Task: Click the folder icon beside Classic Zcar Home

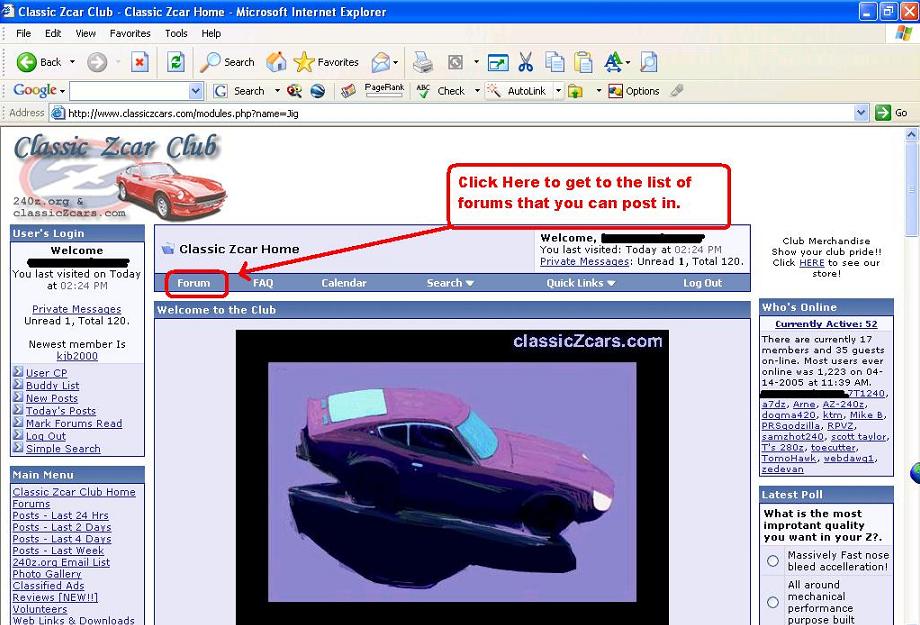Action: [x=168, y=248]
